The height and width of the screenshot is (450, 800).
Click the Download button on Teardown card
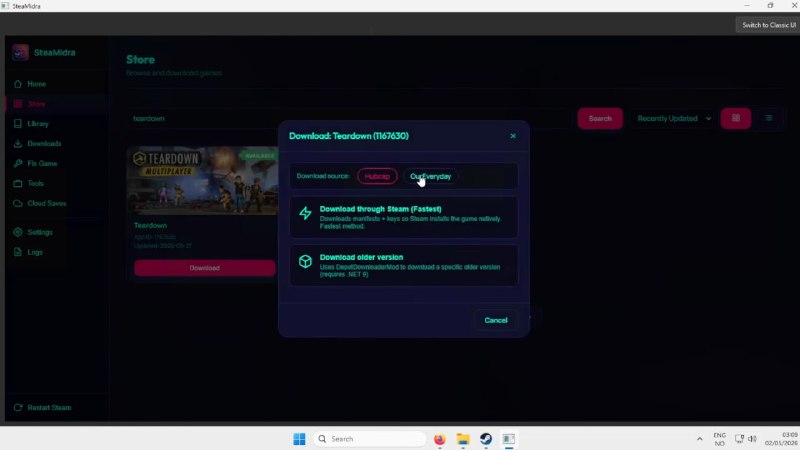click(205, 268)
